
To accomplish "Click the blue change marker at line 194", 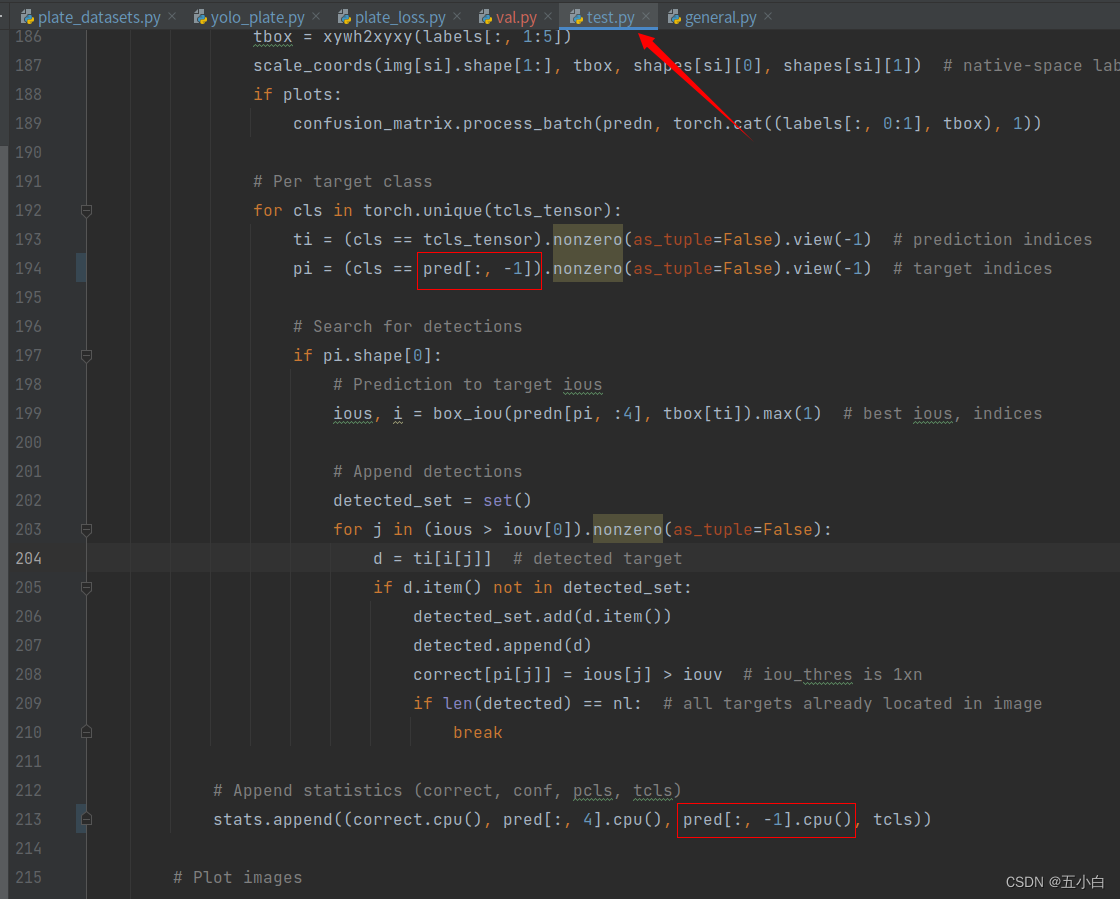I will 81,268.
